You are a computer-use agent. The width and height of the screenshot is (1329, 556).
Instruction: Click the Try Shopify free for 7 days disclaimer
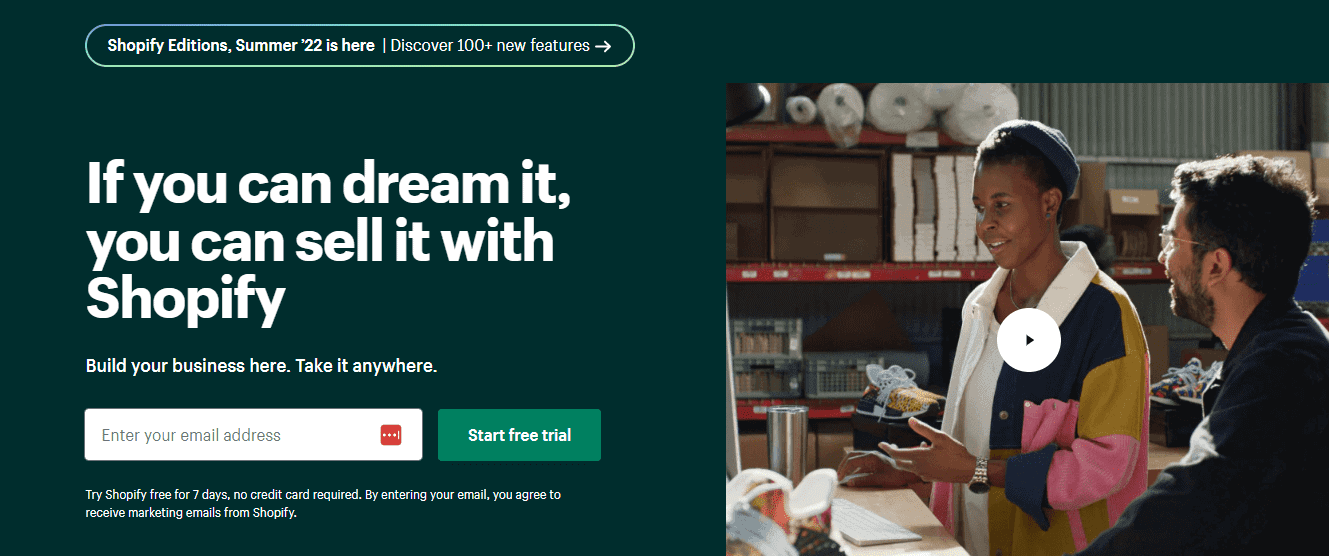[x=323, y=504]
